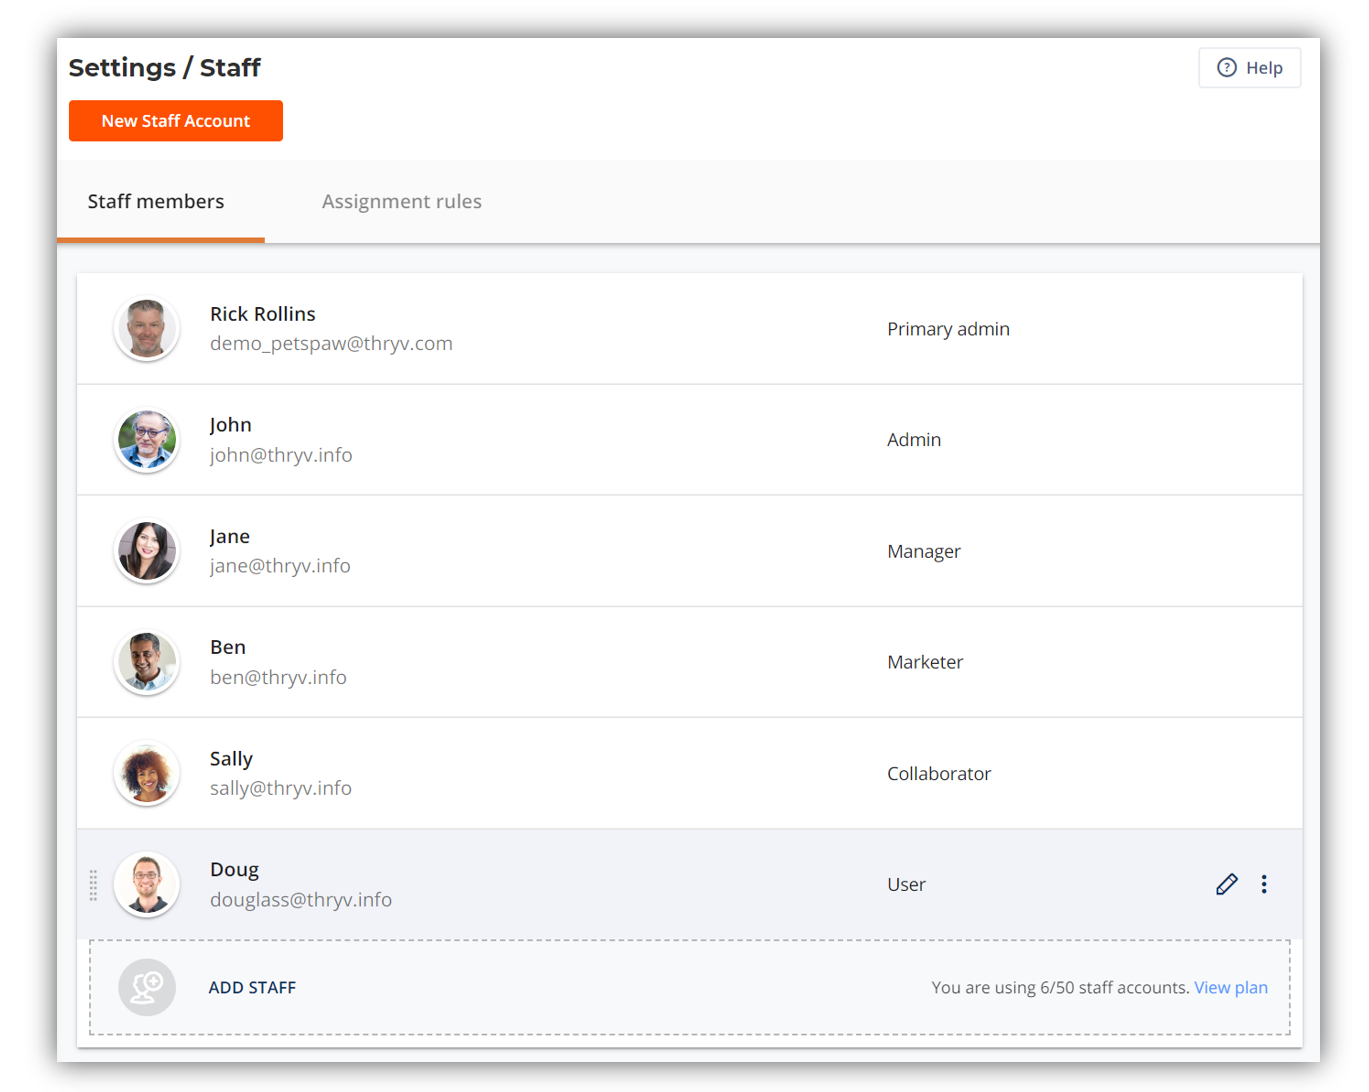
Task: Select the name John
Action: click(231, 425)
